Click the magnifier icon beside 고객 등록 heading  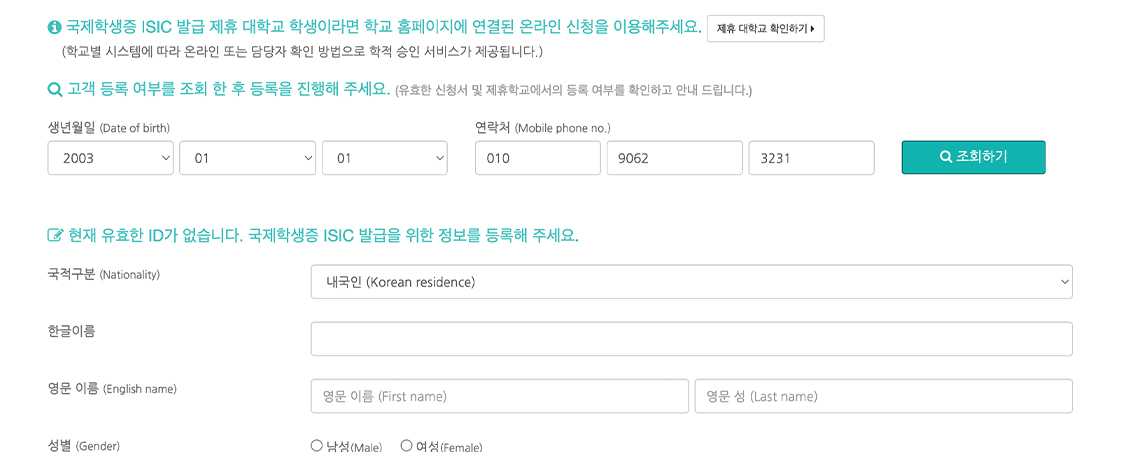click(55, 91)
